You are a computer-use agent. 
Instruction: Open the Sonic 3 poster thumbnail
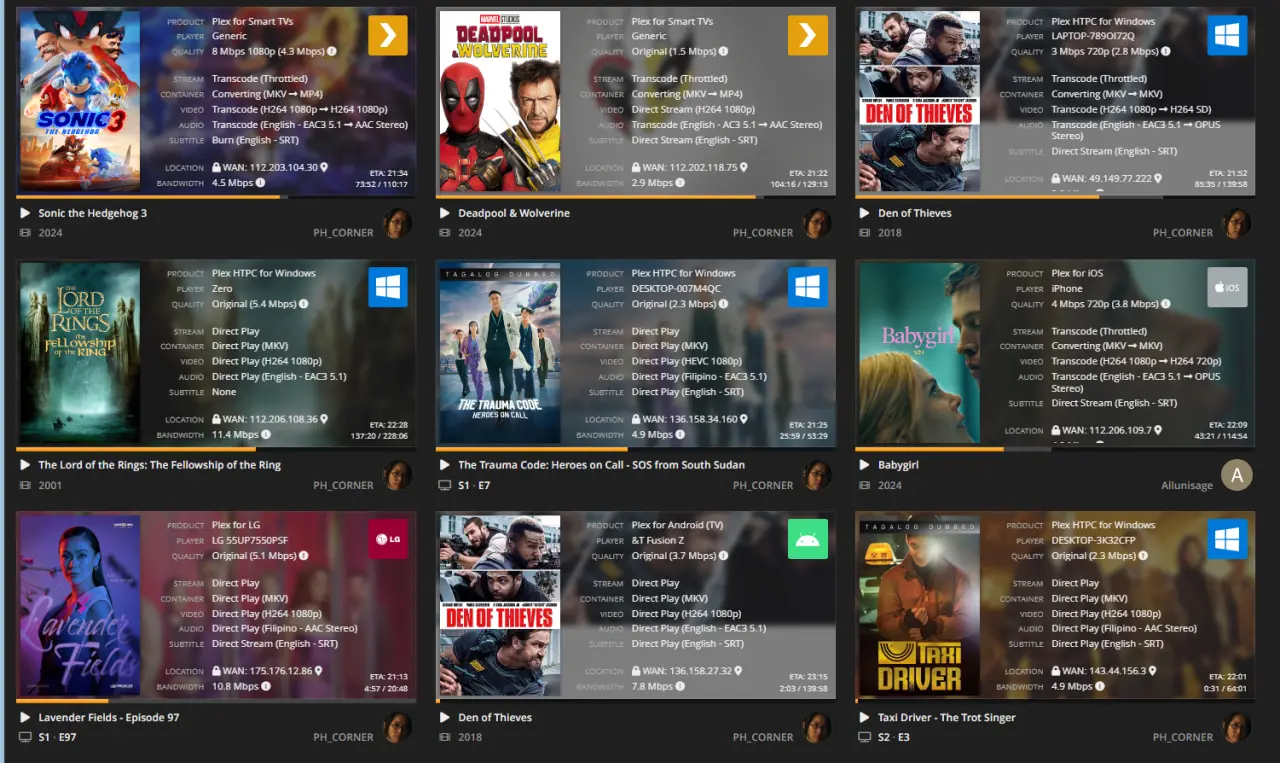tap(80, 101)
